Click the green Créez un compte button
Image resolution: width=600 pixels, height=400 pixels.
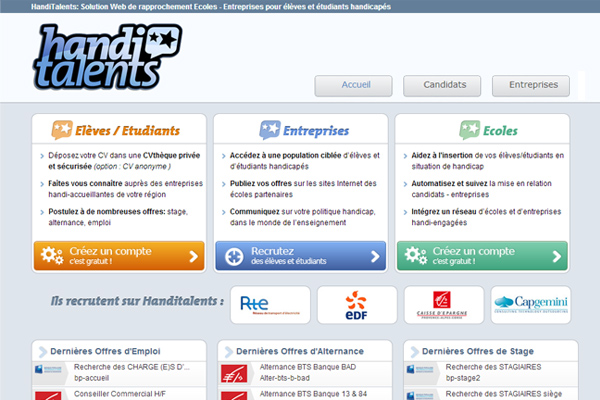click(482, 256)
